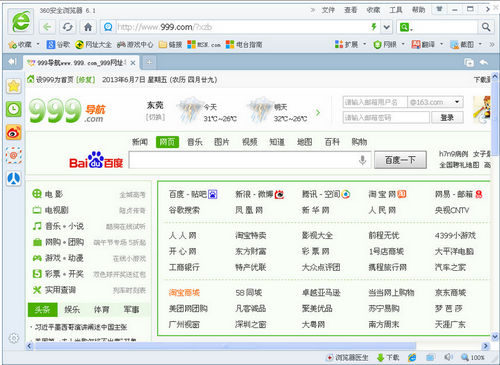Reload the page with refresh icon
Image resolution: width=500 pixels, height=365 pixels.
[x=68, y=27]
